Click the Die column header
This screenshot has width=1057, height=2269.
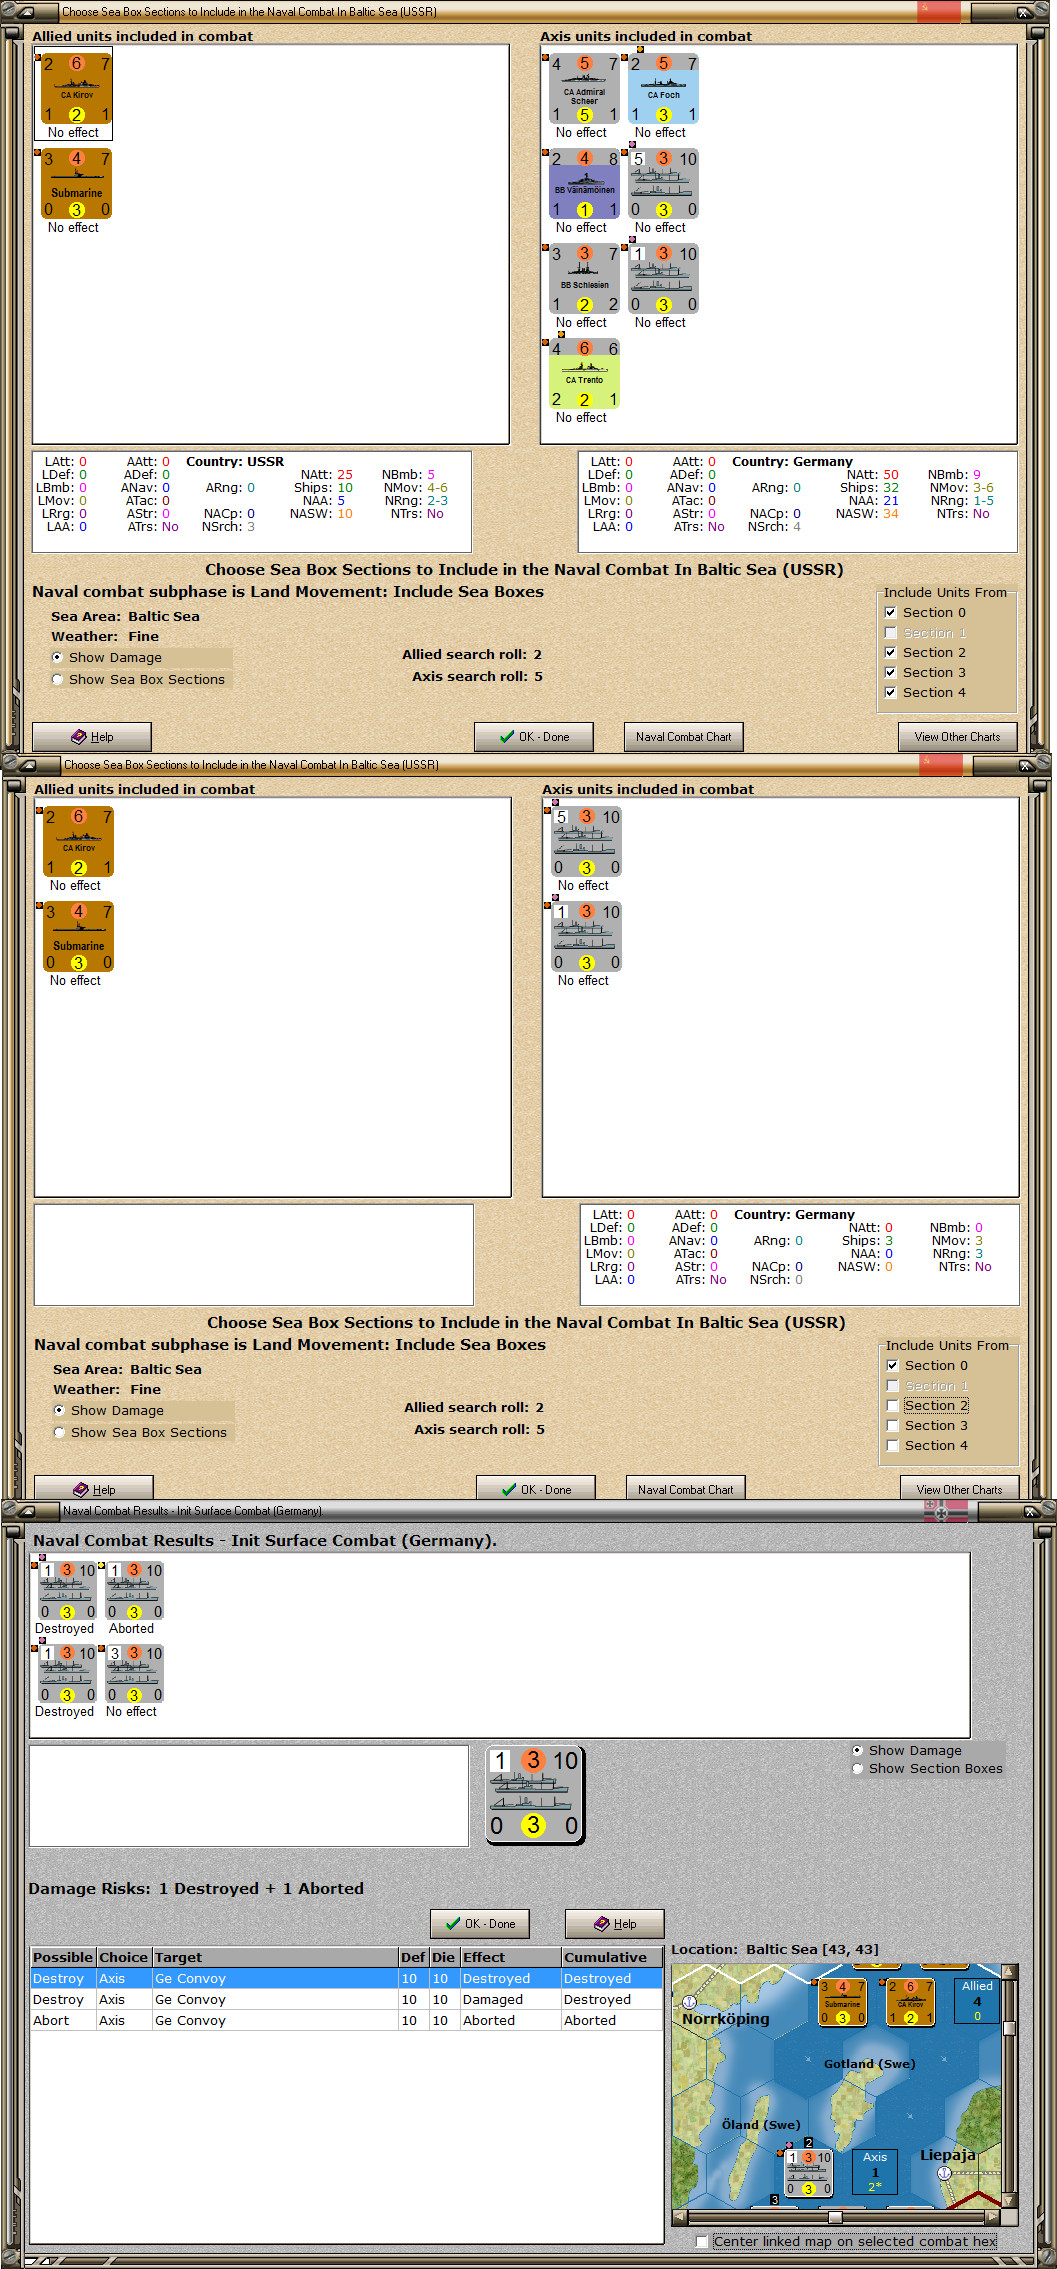[444, 1957]
